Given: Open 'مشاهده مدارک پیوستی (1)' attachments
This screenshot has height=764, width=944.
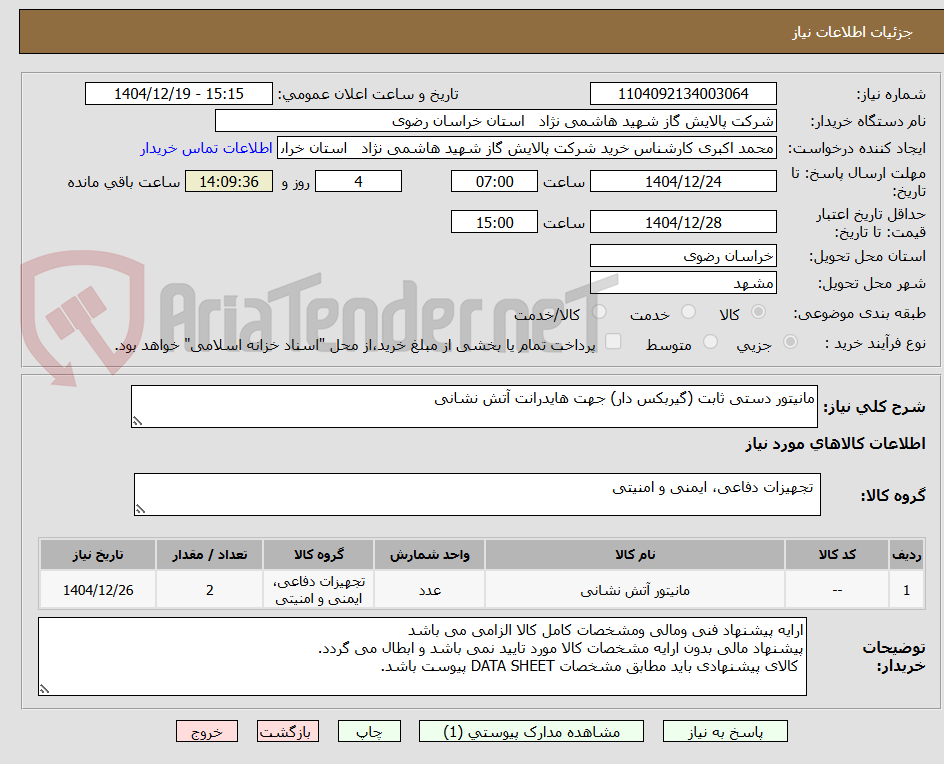Looking at the screenshot, I should tap(531, 731).
